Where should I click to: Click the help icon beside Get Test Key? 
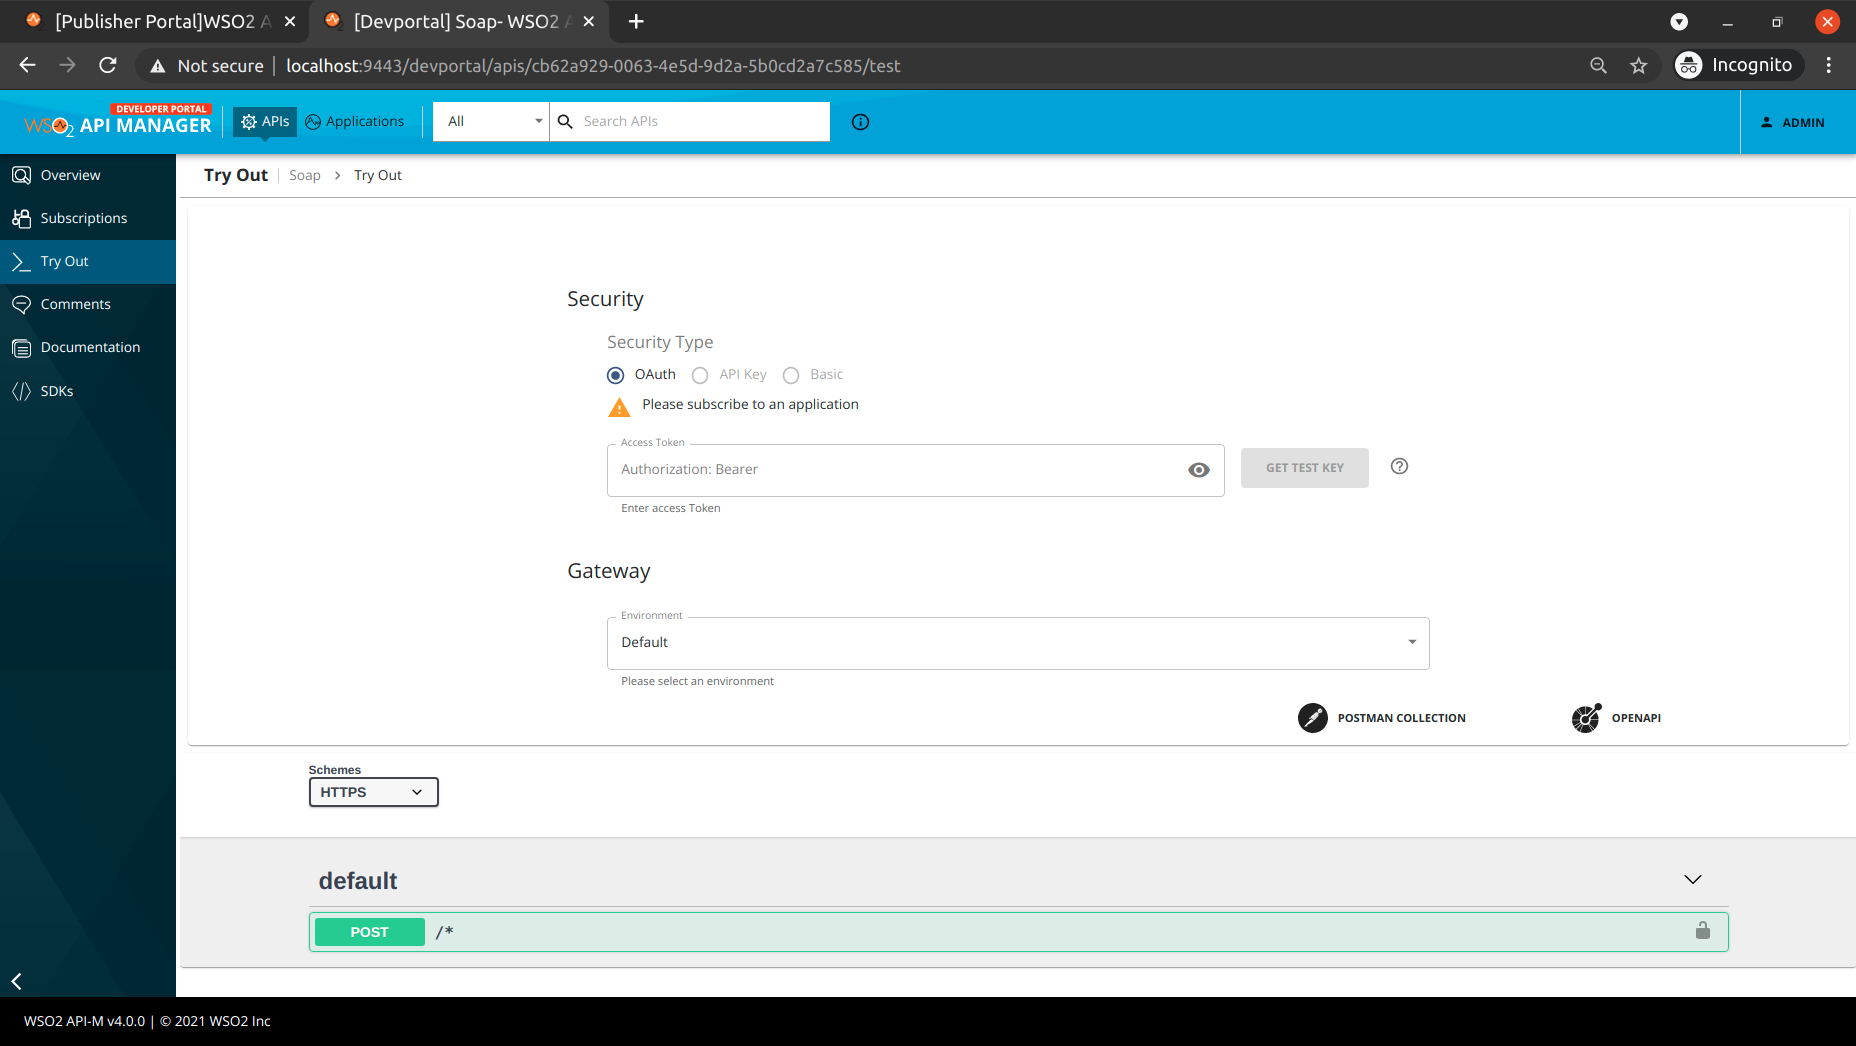tap(1398, 466)
